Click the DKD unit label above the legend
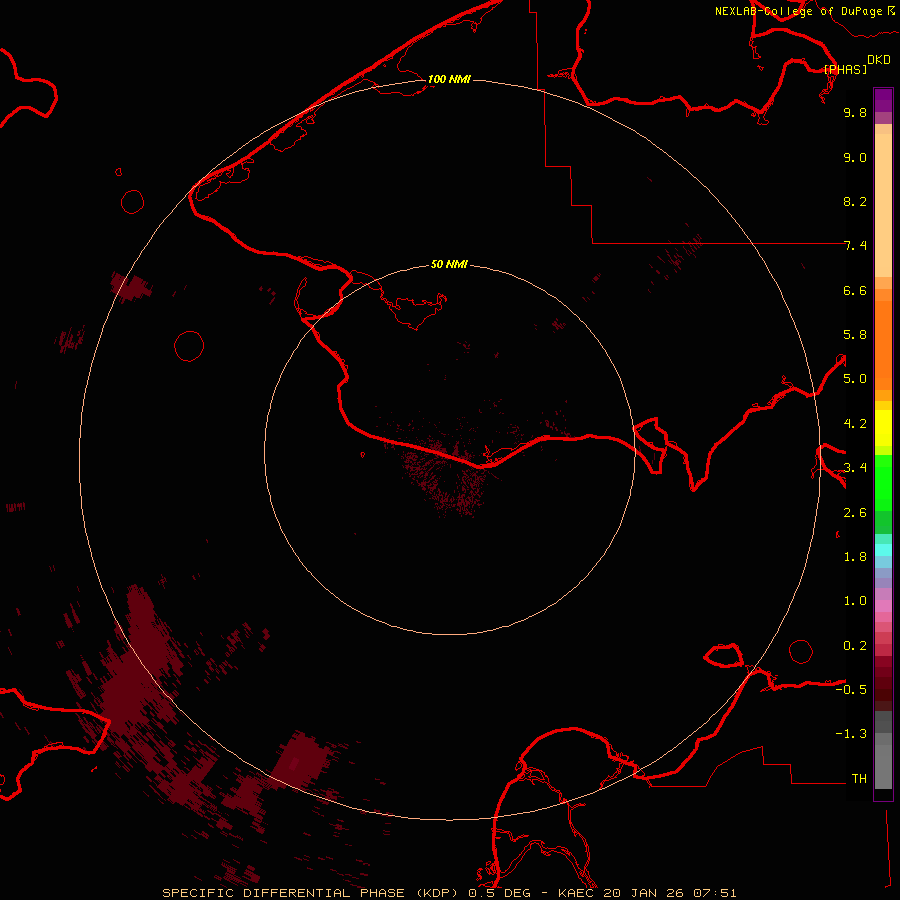Screen dimensions: 900x900 (x=878, y=59)
